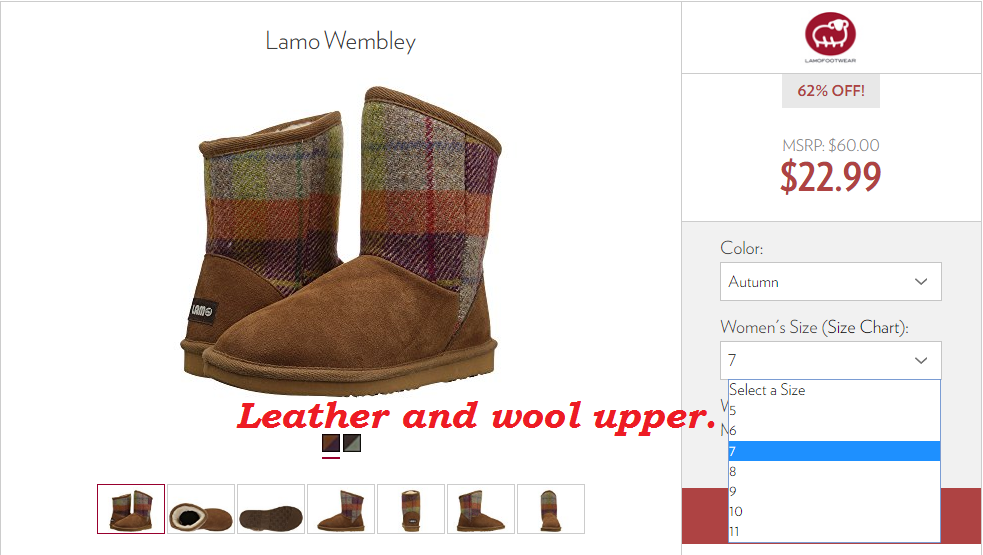The image size is (983, 555).
Task: Select the thumbnail showing boot top opening
Action: click(201, 509)
